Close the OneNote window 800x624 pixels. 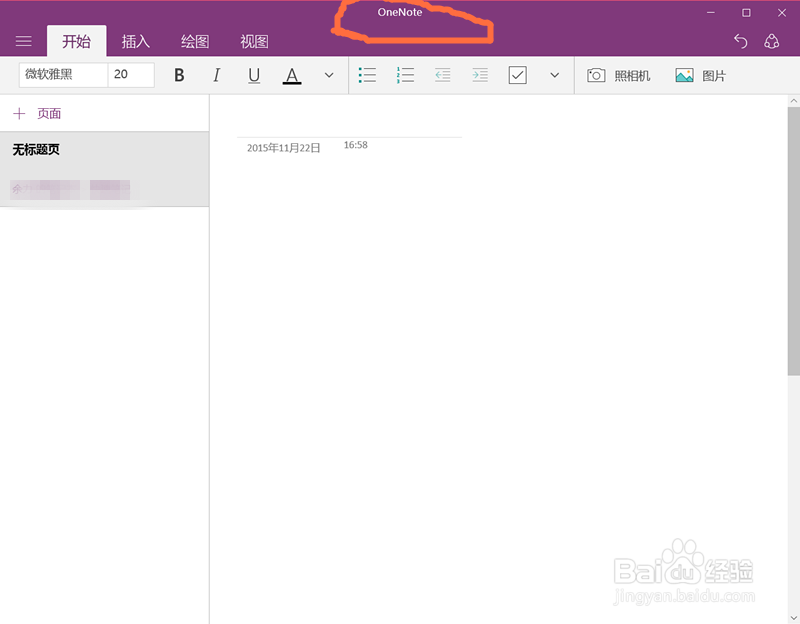(782, 13)
